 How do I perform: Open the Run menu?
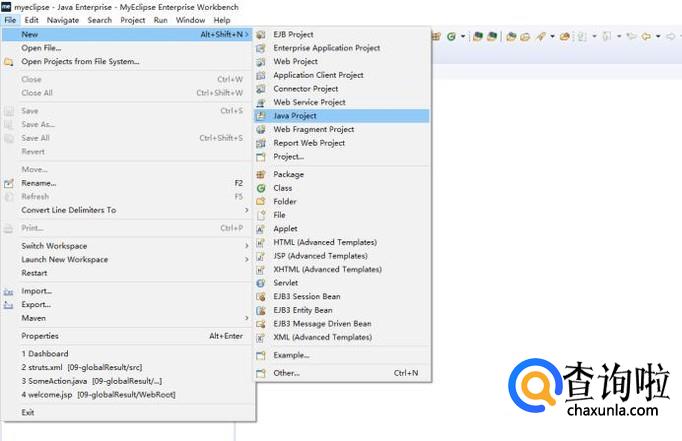[x=160, y=20]
